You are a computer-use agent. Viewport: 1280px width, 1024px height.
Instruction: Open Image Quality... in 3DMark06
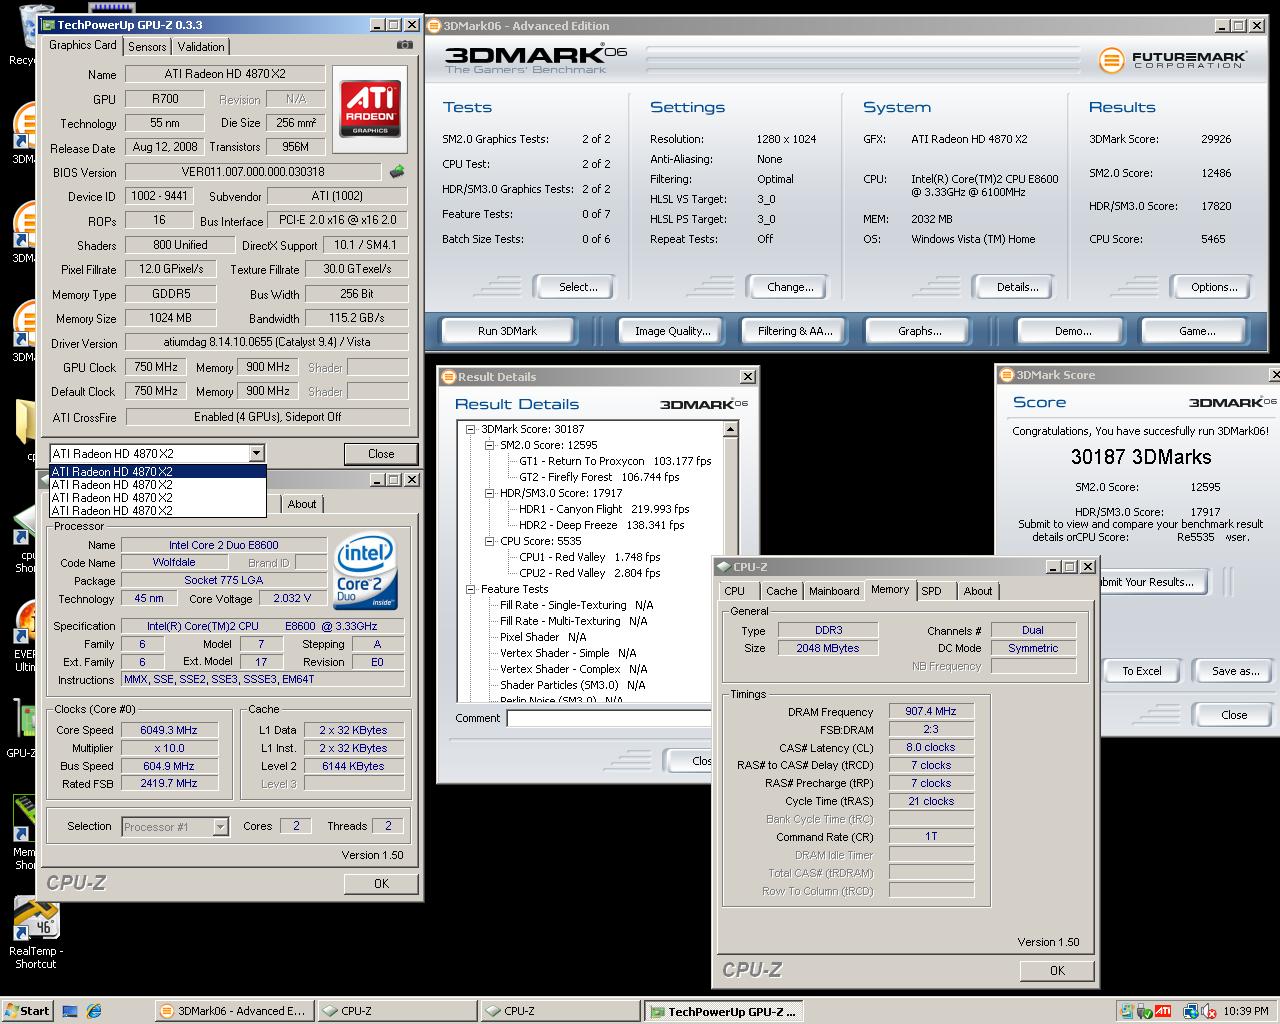coord(672,331)
